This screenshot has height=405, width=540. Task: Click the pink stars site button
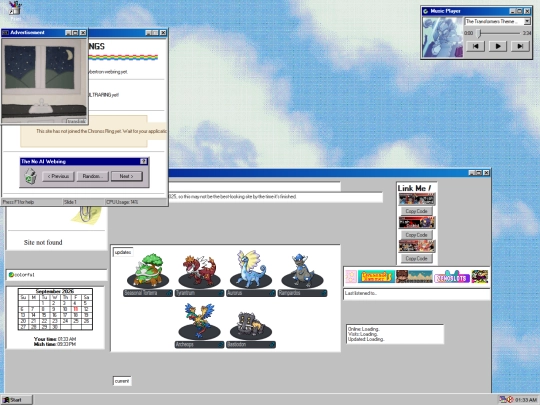pos(351,277)
